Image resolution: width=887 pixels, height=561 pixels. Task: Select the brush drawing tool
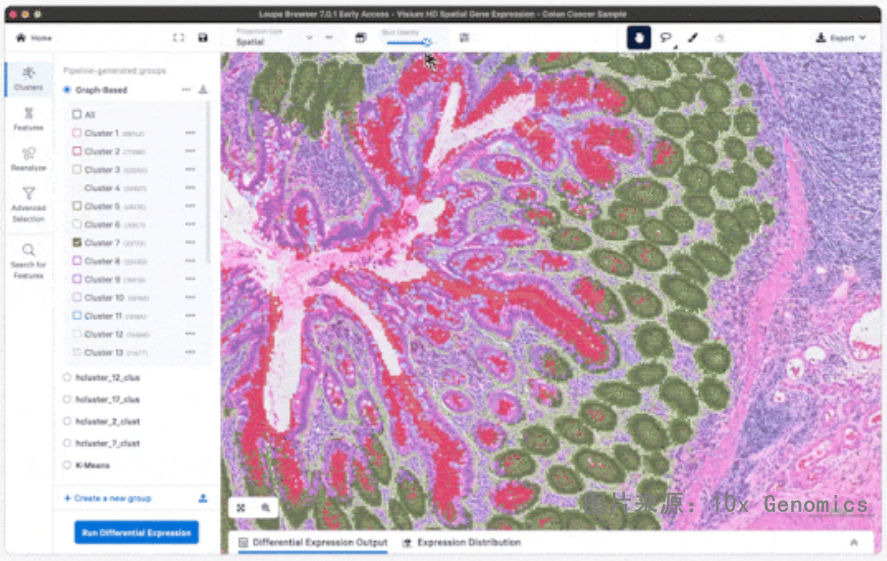coord(692,37)
